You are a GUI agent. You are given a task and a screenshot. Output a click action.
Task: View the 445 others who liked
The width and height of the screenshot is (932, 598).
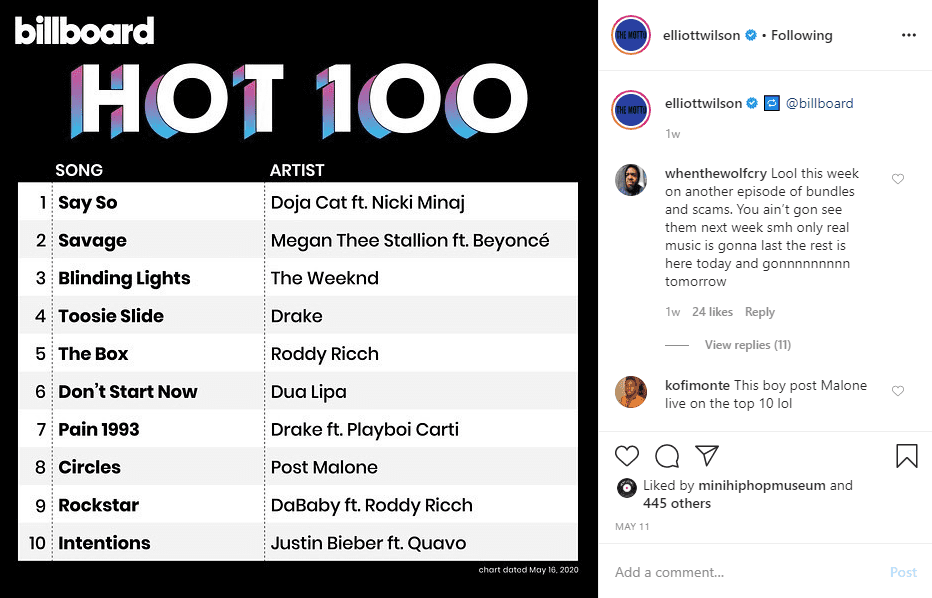676,503
